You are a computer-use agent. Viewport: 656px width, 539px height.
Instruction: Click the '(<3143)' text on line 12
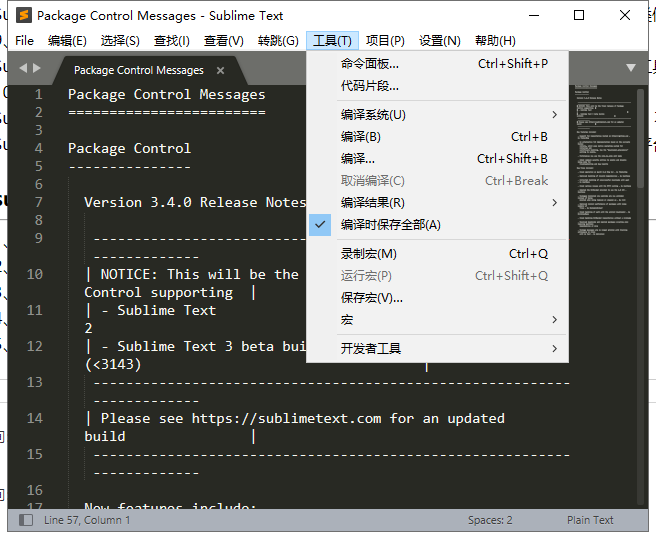(113, 364)
